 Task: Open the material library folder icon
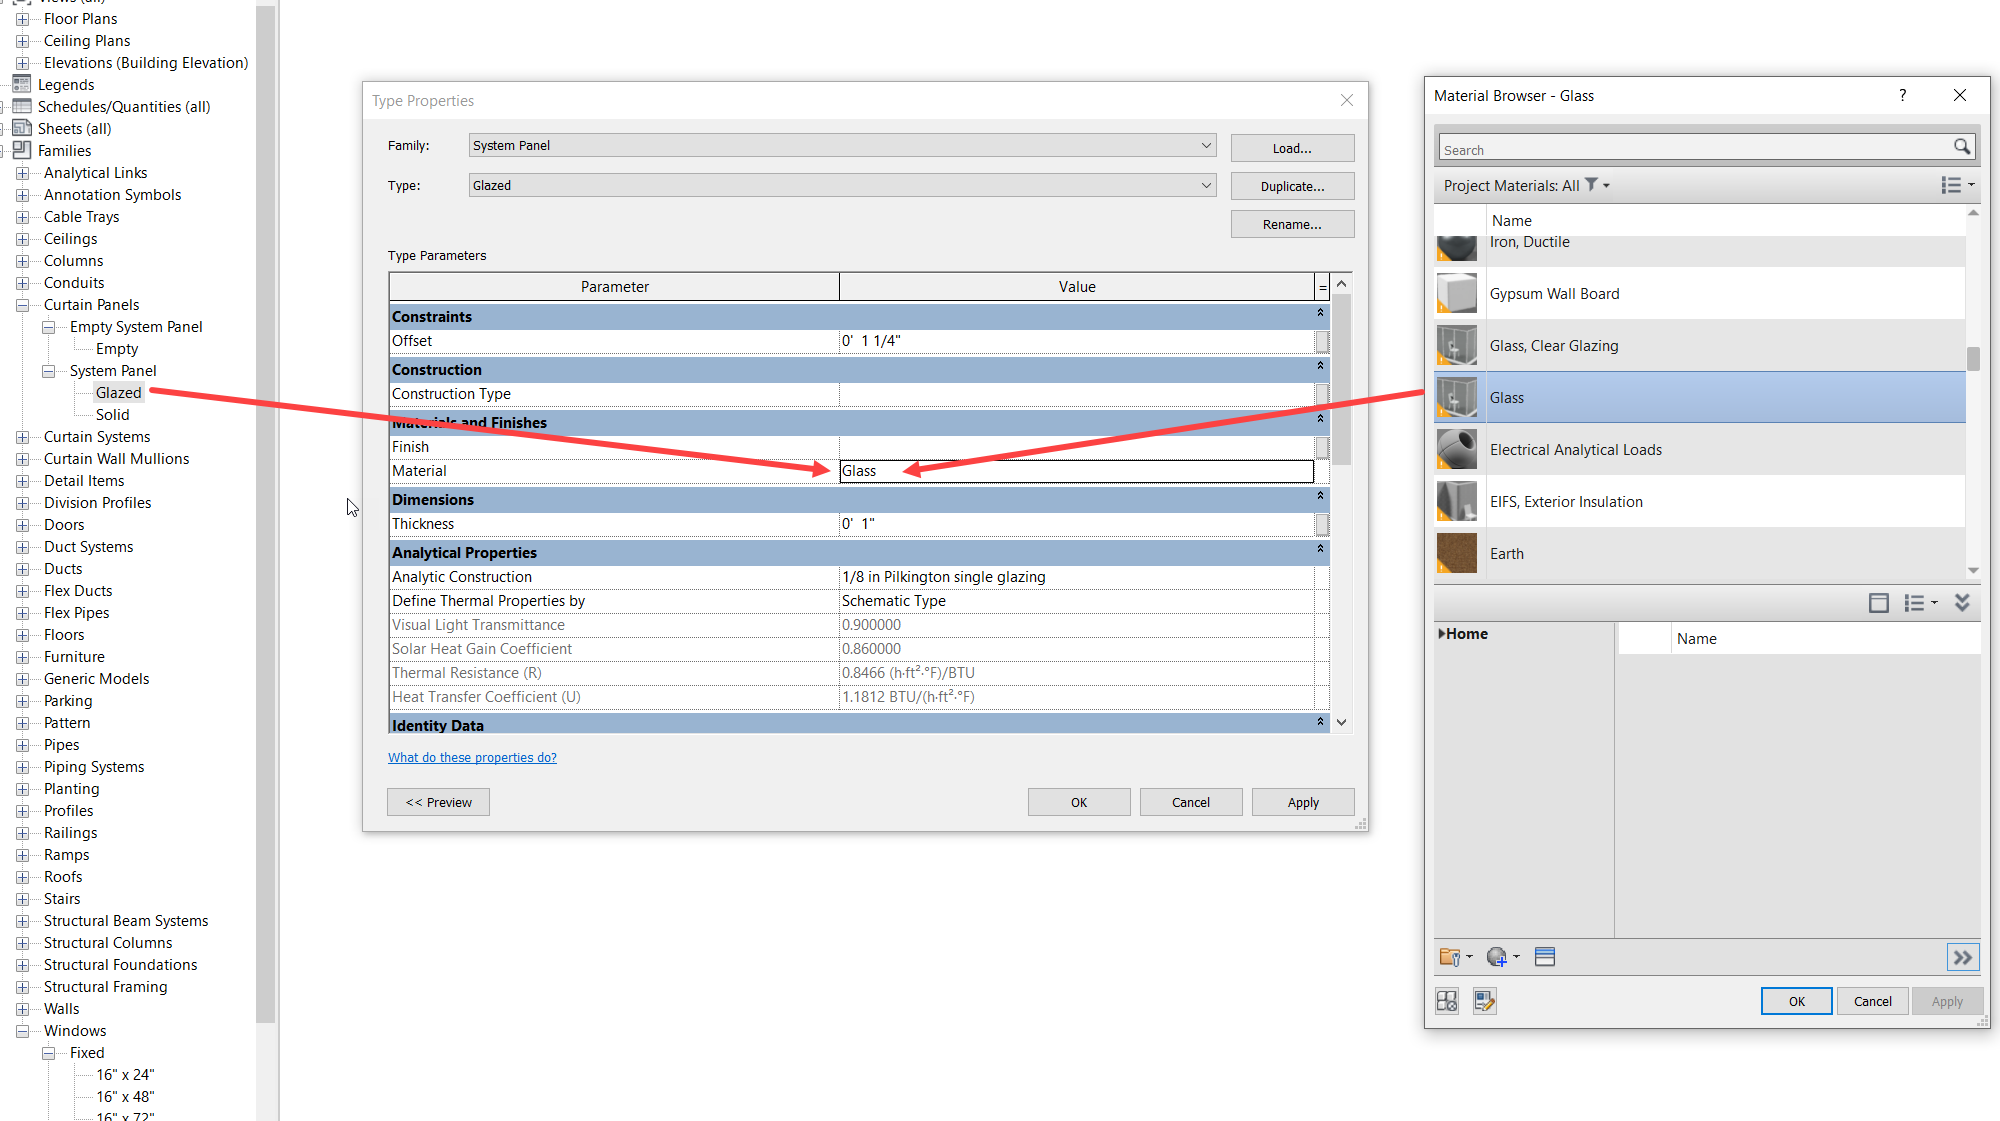1452,957
